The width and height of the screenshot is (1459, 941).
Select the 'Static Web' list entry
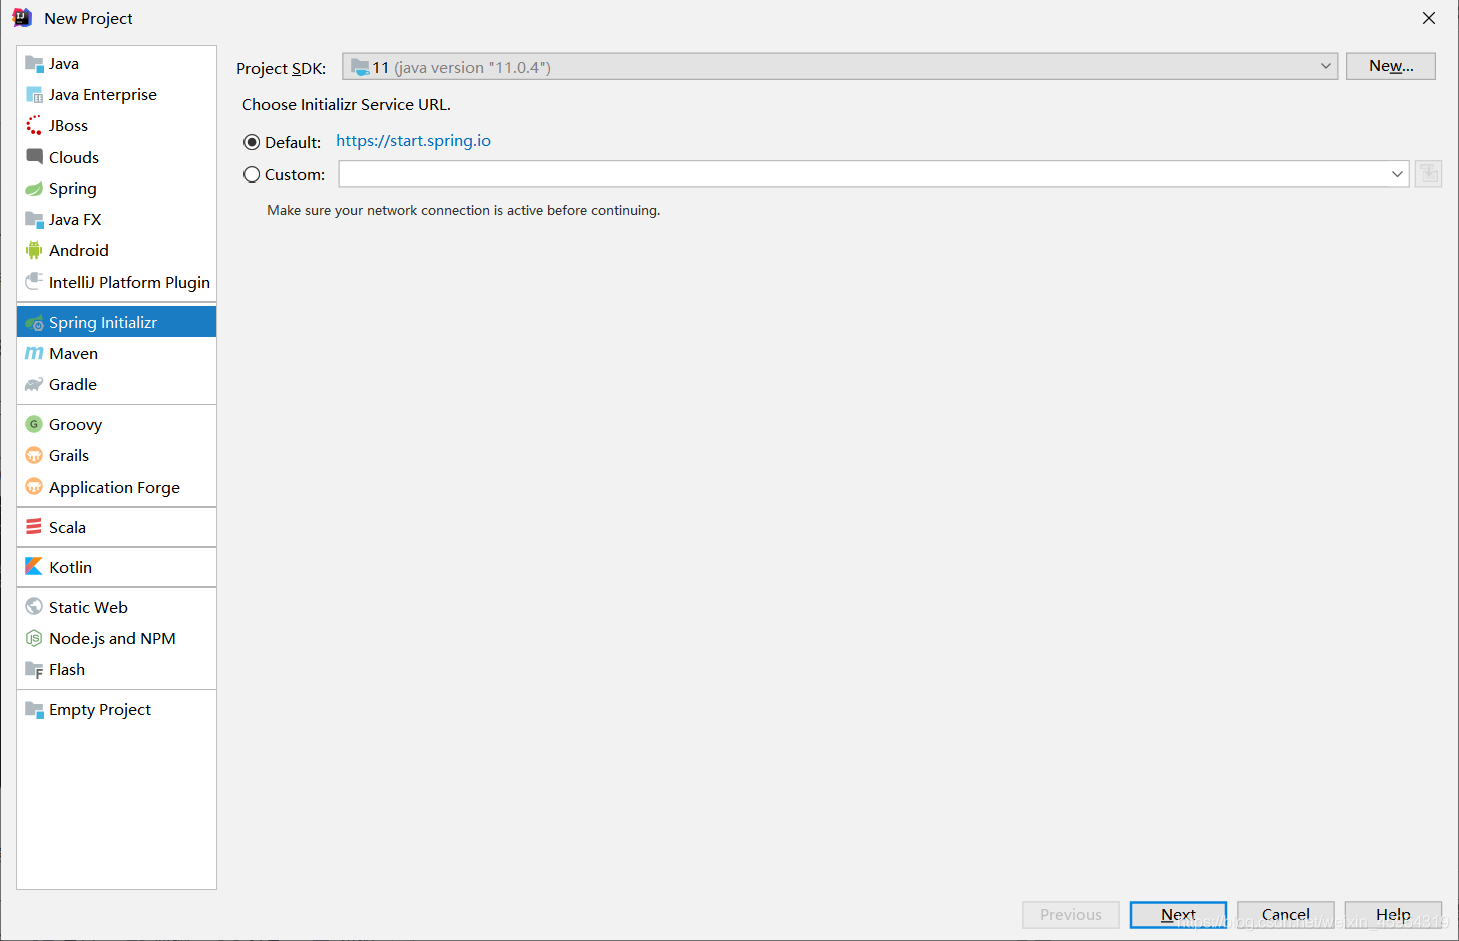tap(116, 607)
